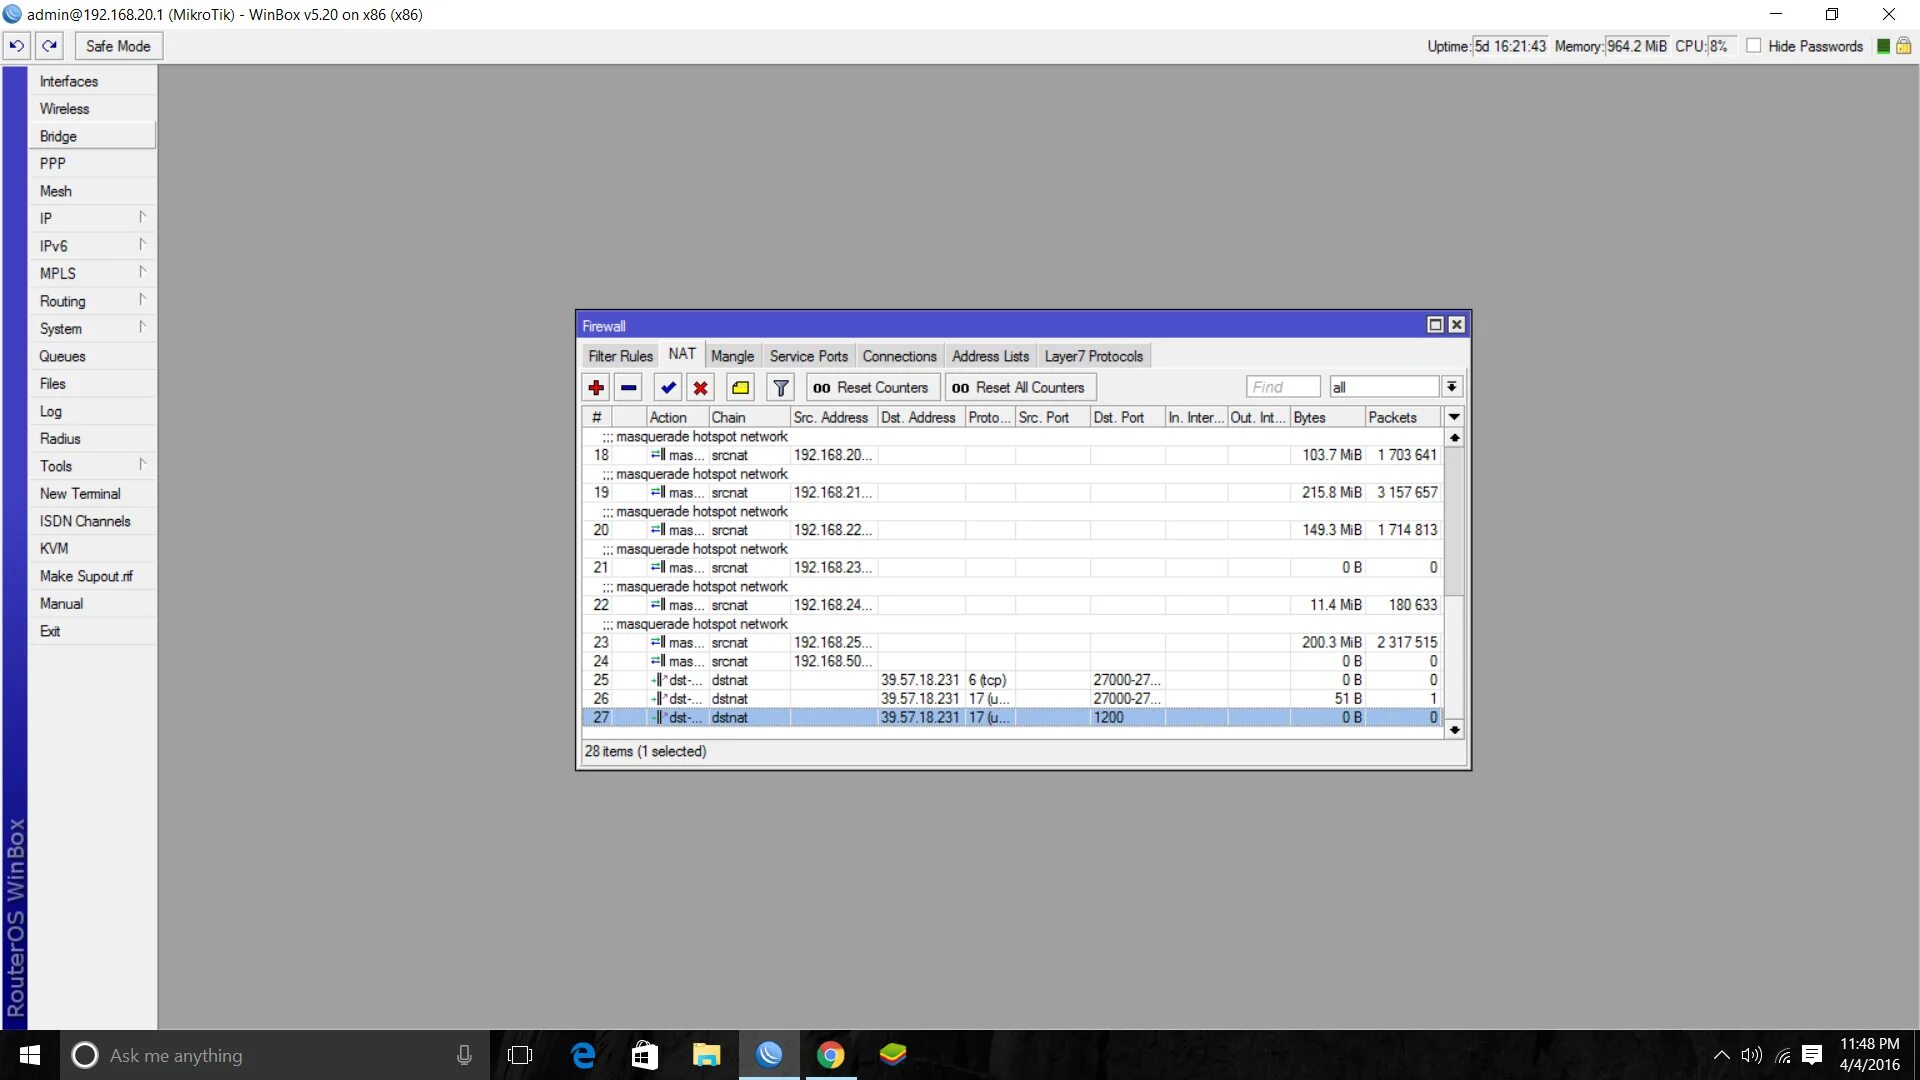
Task: Open Google Chrome from taskbar
Action: [x=830, y=1055]
